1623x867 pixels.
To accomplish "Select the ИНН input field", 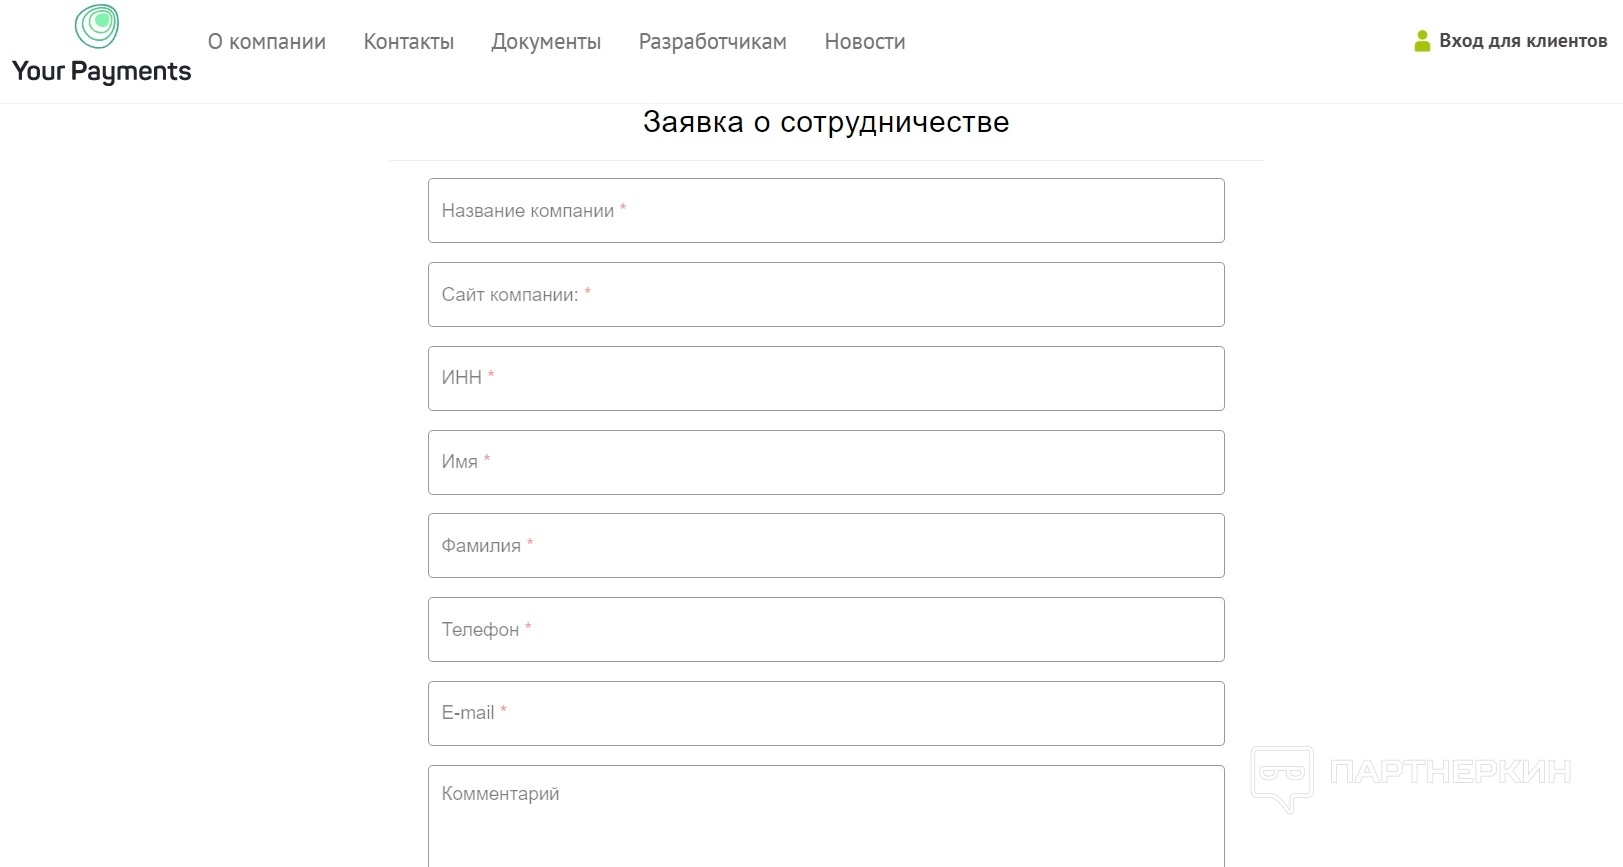I will (826, 378).
